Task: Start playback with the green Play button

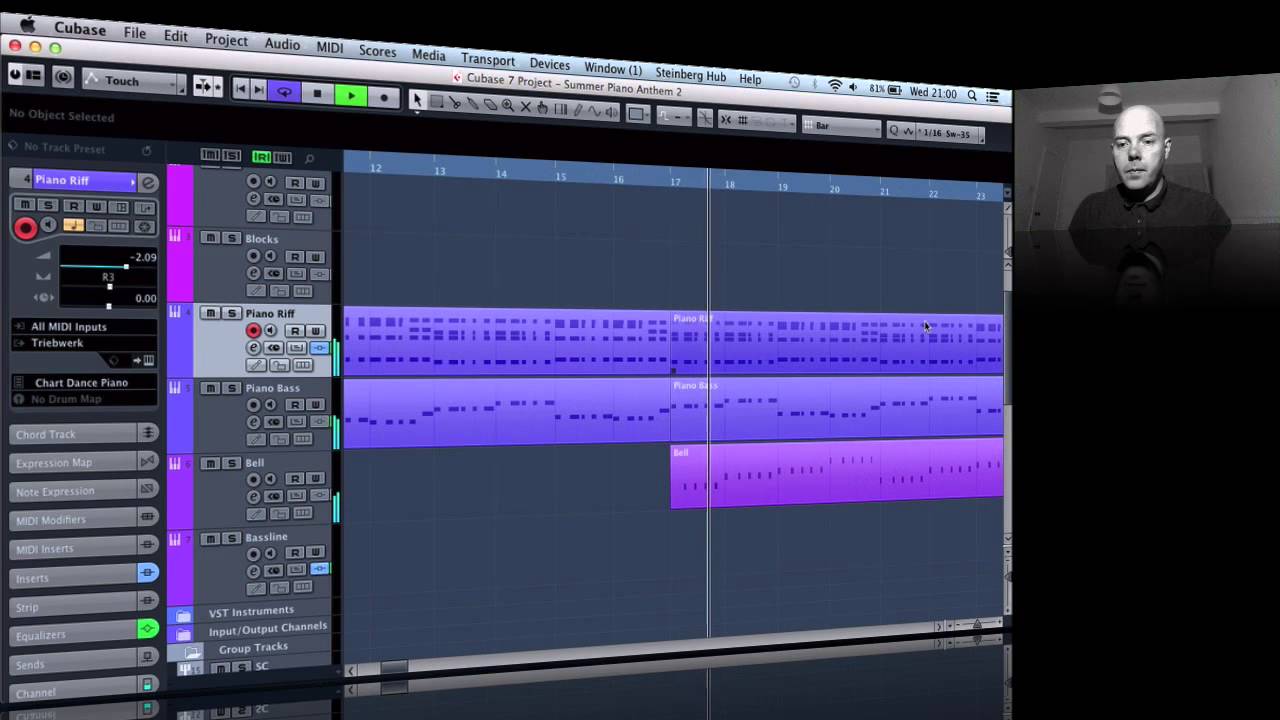Action: 350,95
